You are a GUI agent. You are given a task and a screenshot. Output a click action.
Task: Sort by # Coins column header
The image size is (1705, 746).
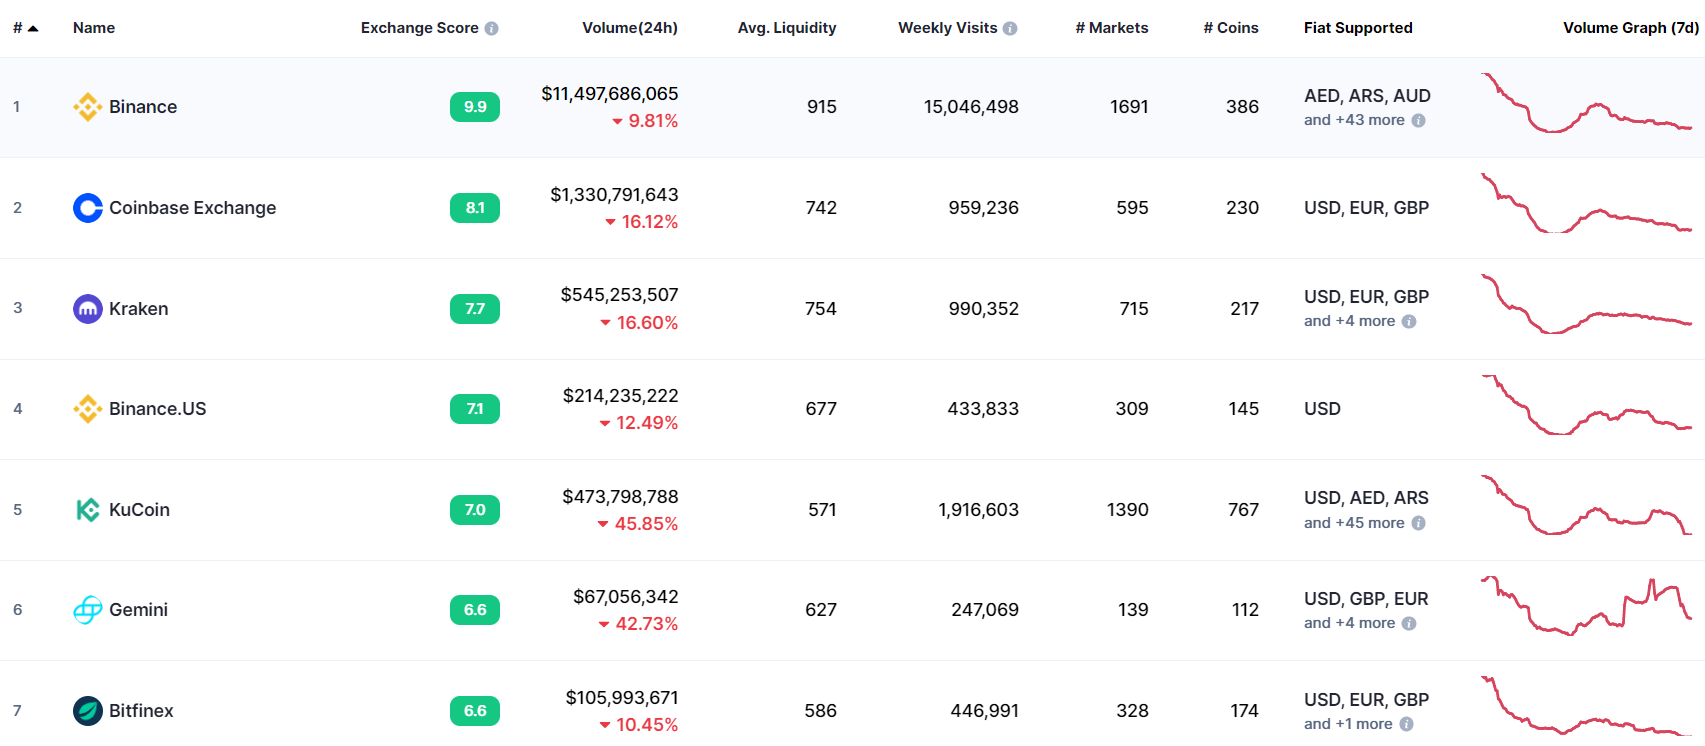[1231, 28]
